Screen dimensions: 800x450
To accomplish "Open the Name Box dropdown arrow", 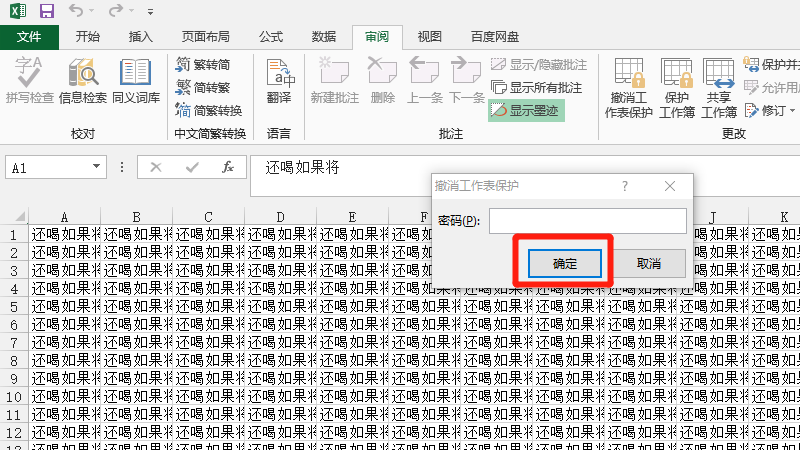I will click(97, 168).
